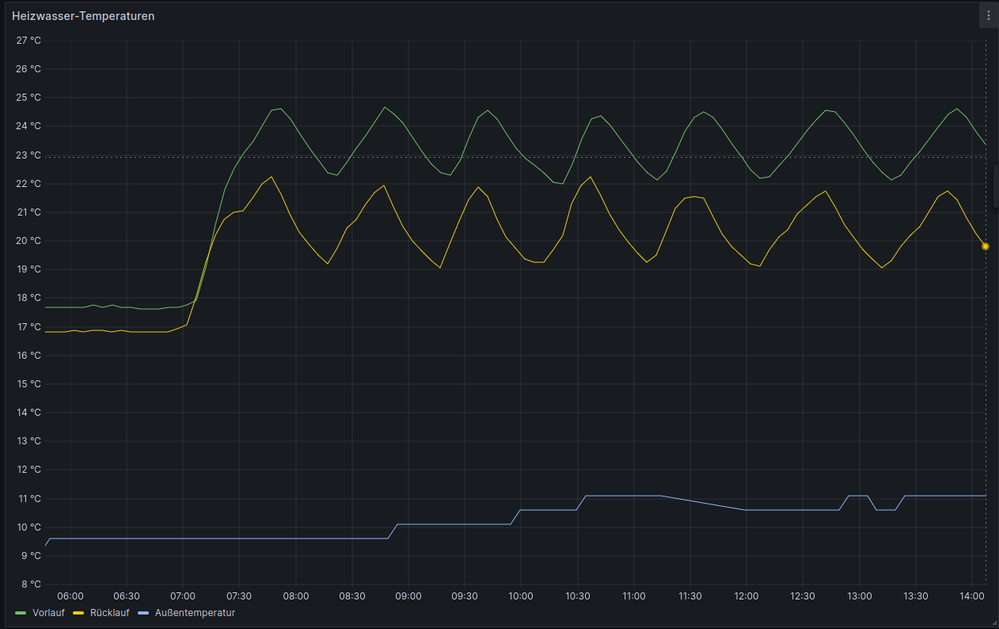Image resolution: width=999 pixels, height=629 pixels.
Task: Click the 23 °C y-axis label
Action: click(x=28, y=155)
